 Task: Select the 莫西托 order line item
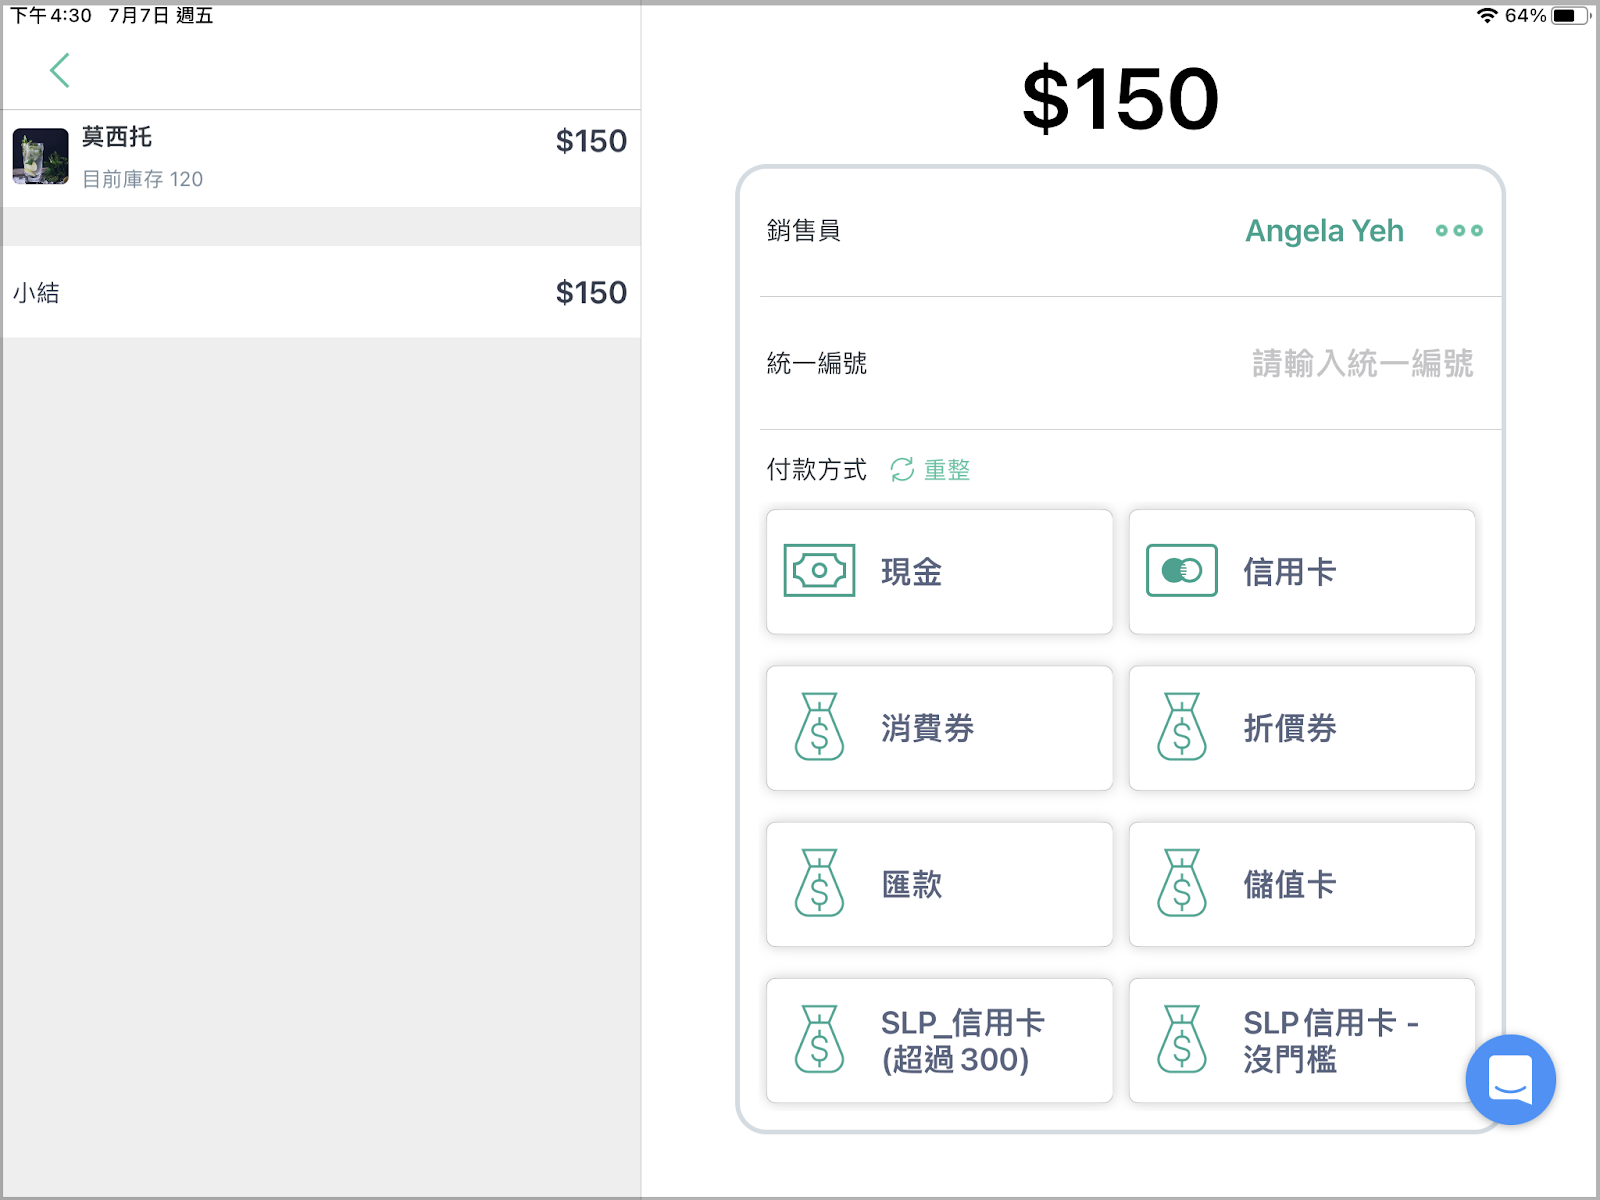coord(321,158)
